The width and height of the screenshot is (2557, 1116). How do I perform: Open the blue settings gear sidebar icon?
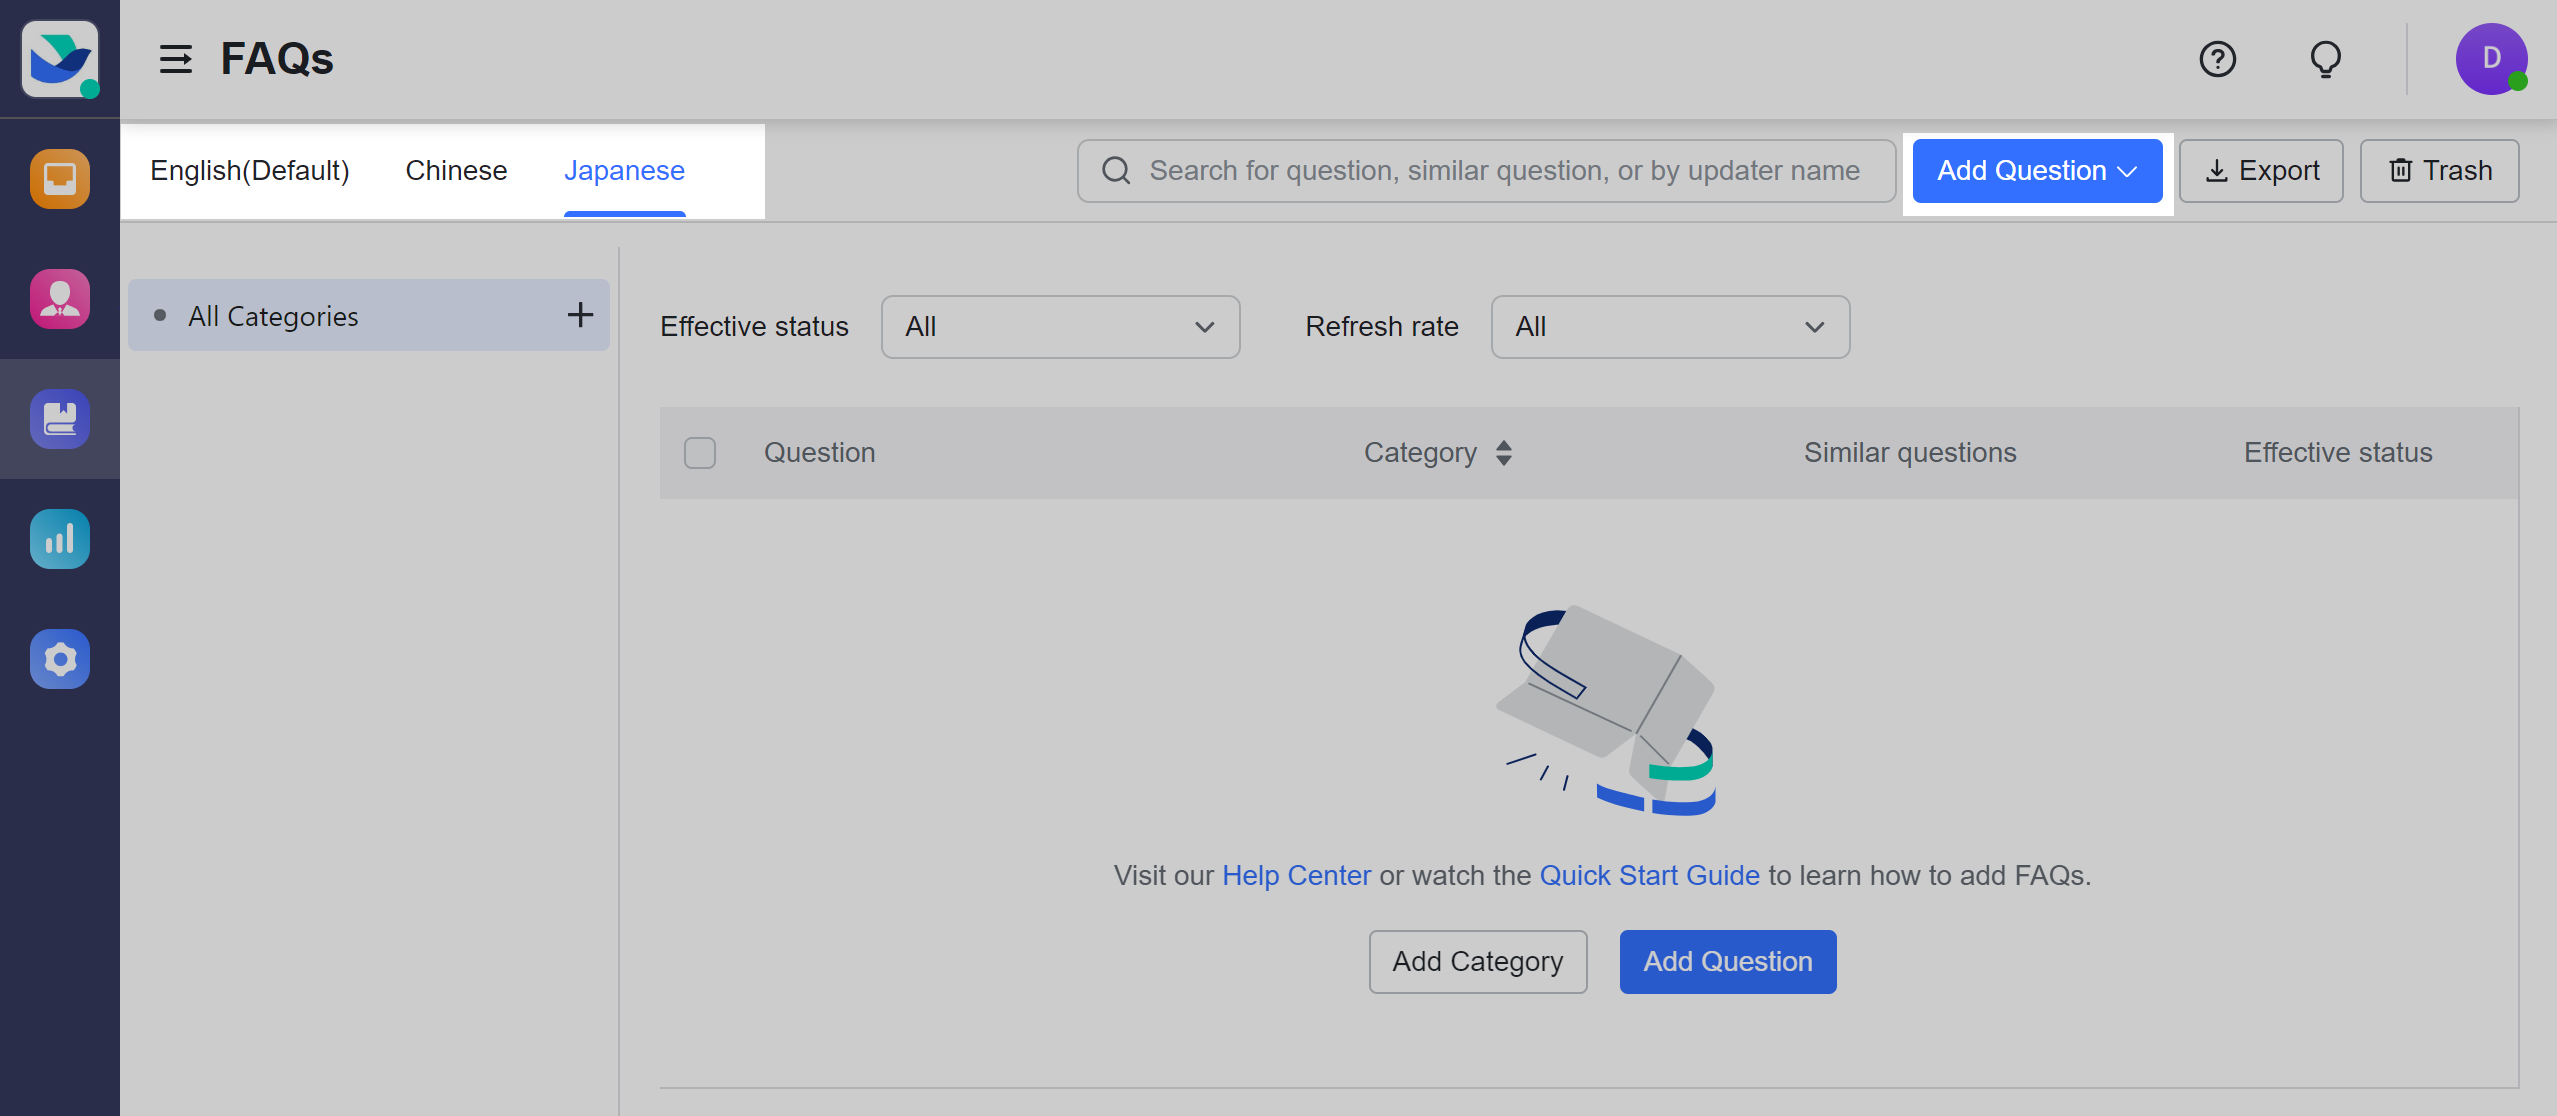(60, 659)
